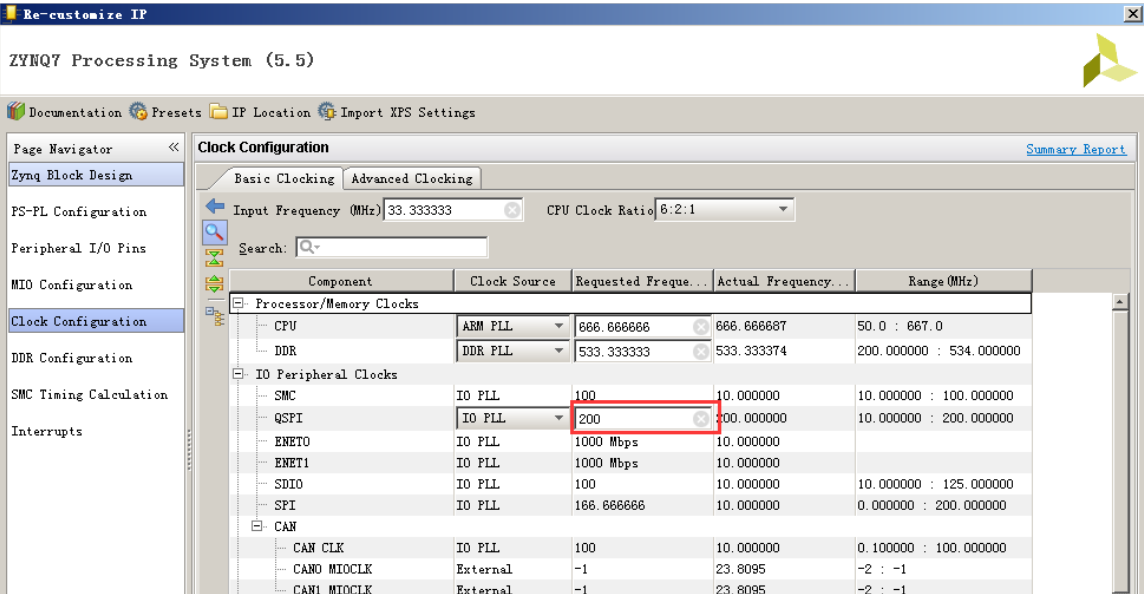Open CPU Clock Ratio dropdown
1144x594 pixels.
tap(783, 209)
